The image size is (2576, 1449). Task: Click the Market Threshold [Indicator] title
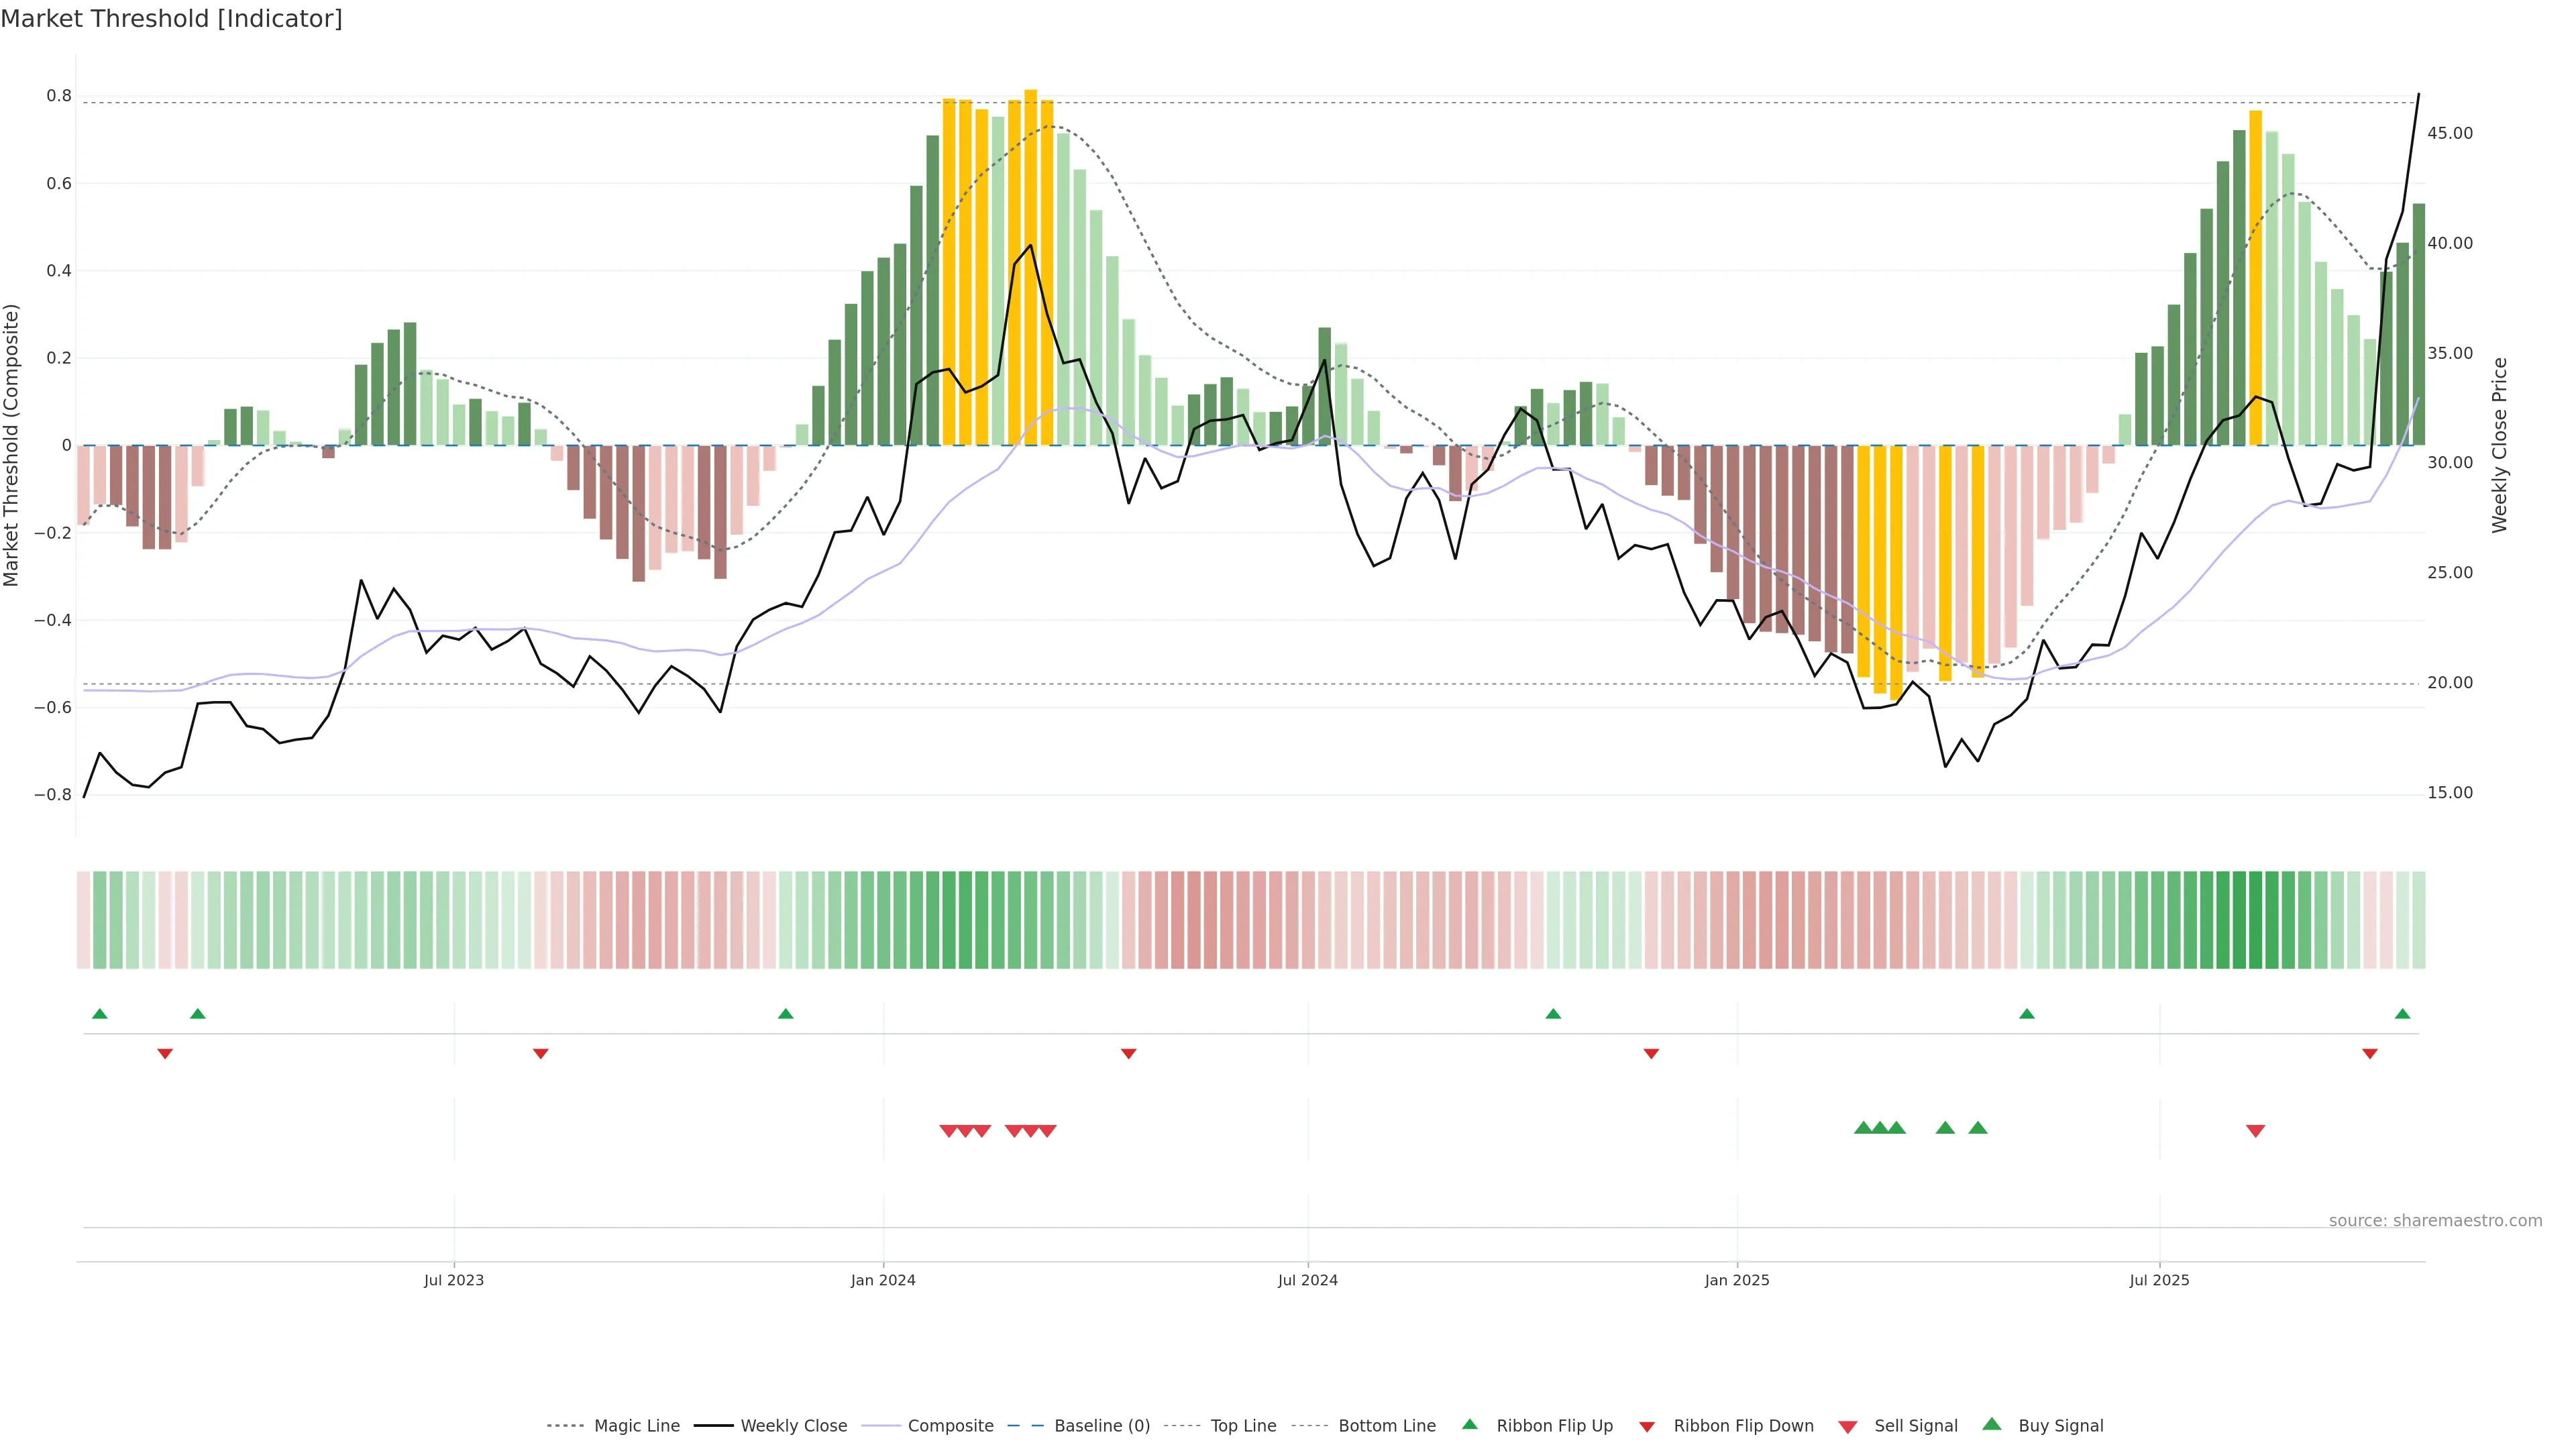tap(171, 19)
